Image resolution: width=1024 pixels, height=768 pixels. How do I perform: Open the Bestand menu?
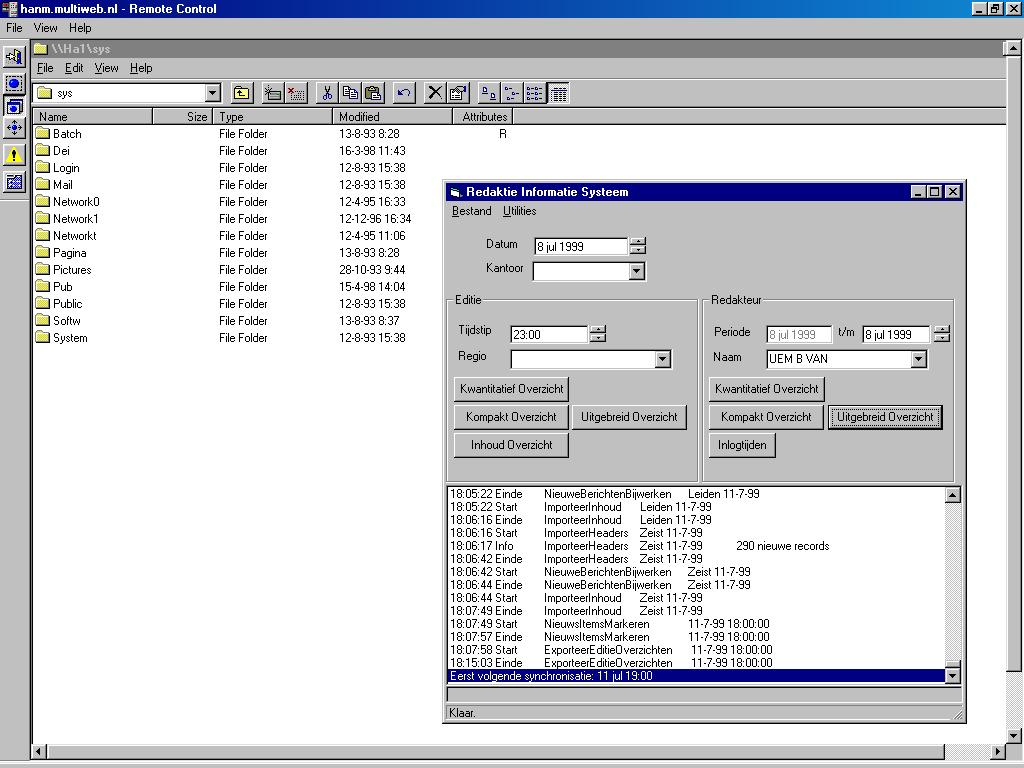coord(471,211)
